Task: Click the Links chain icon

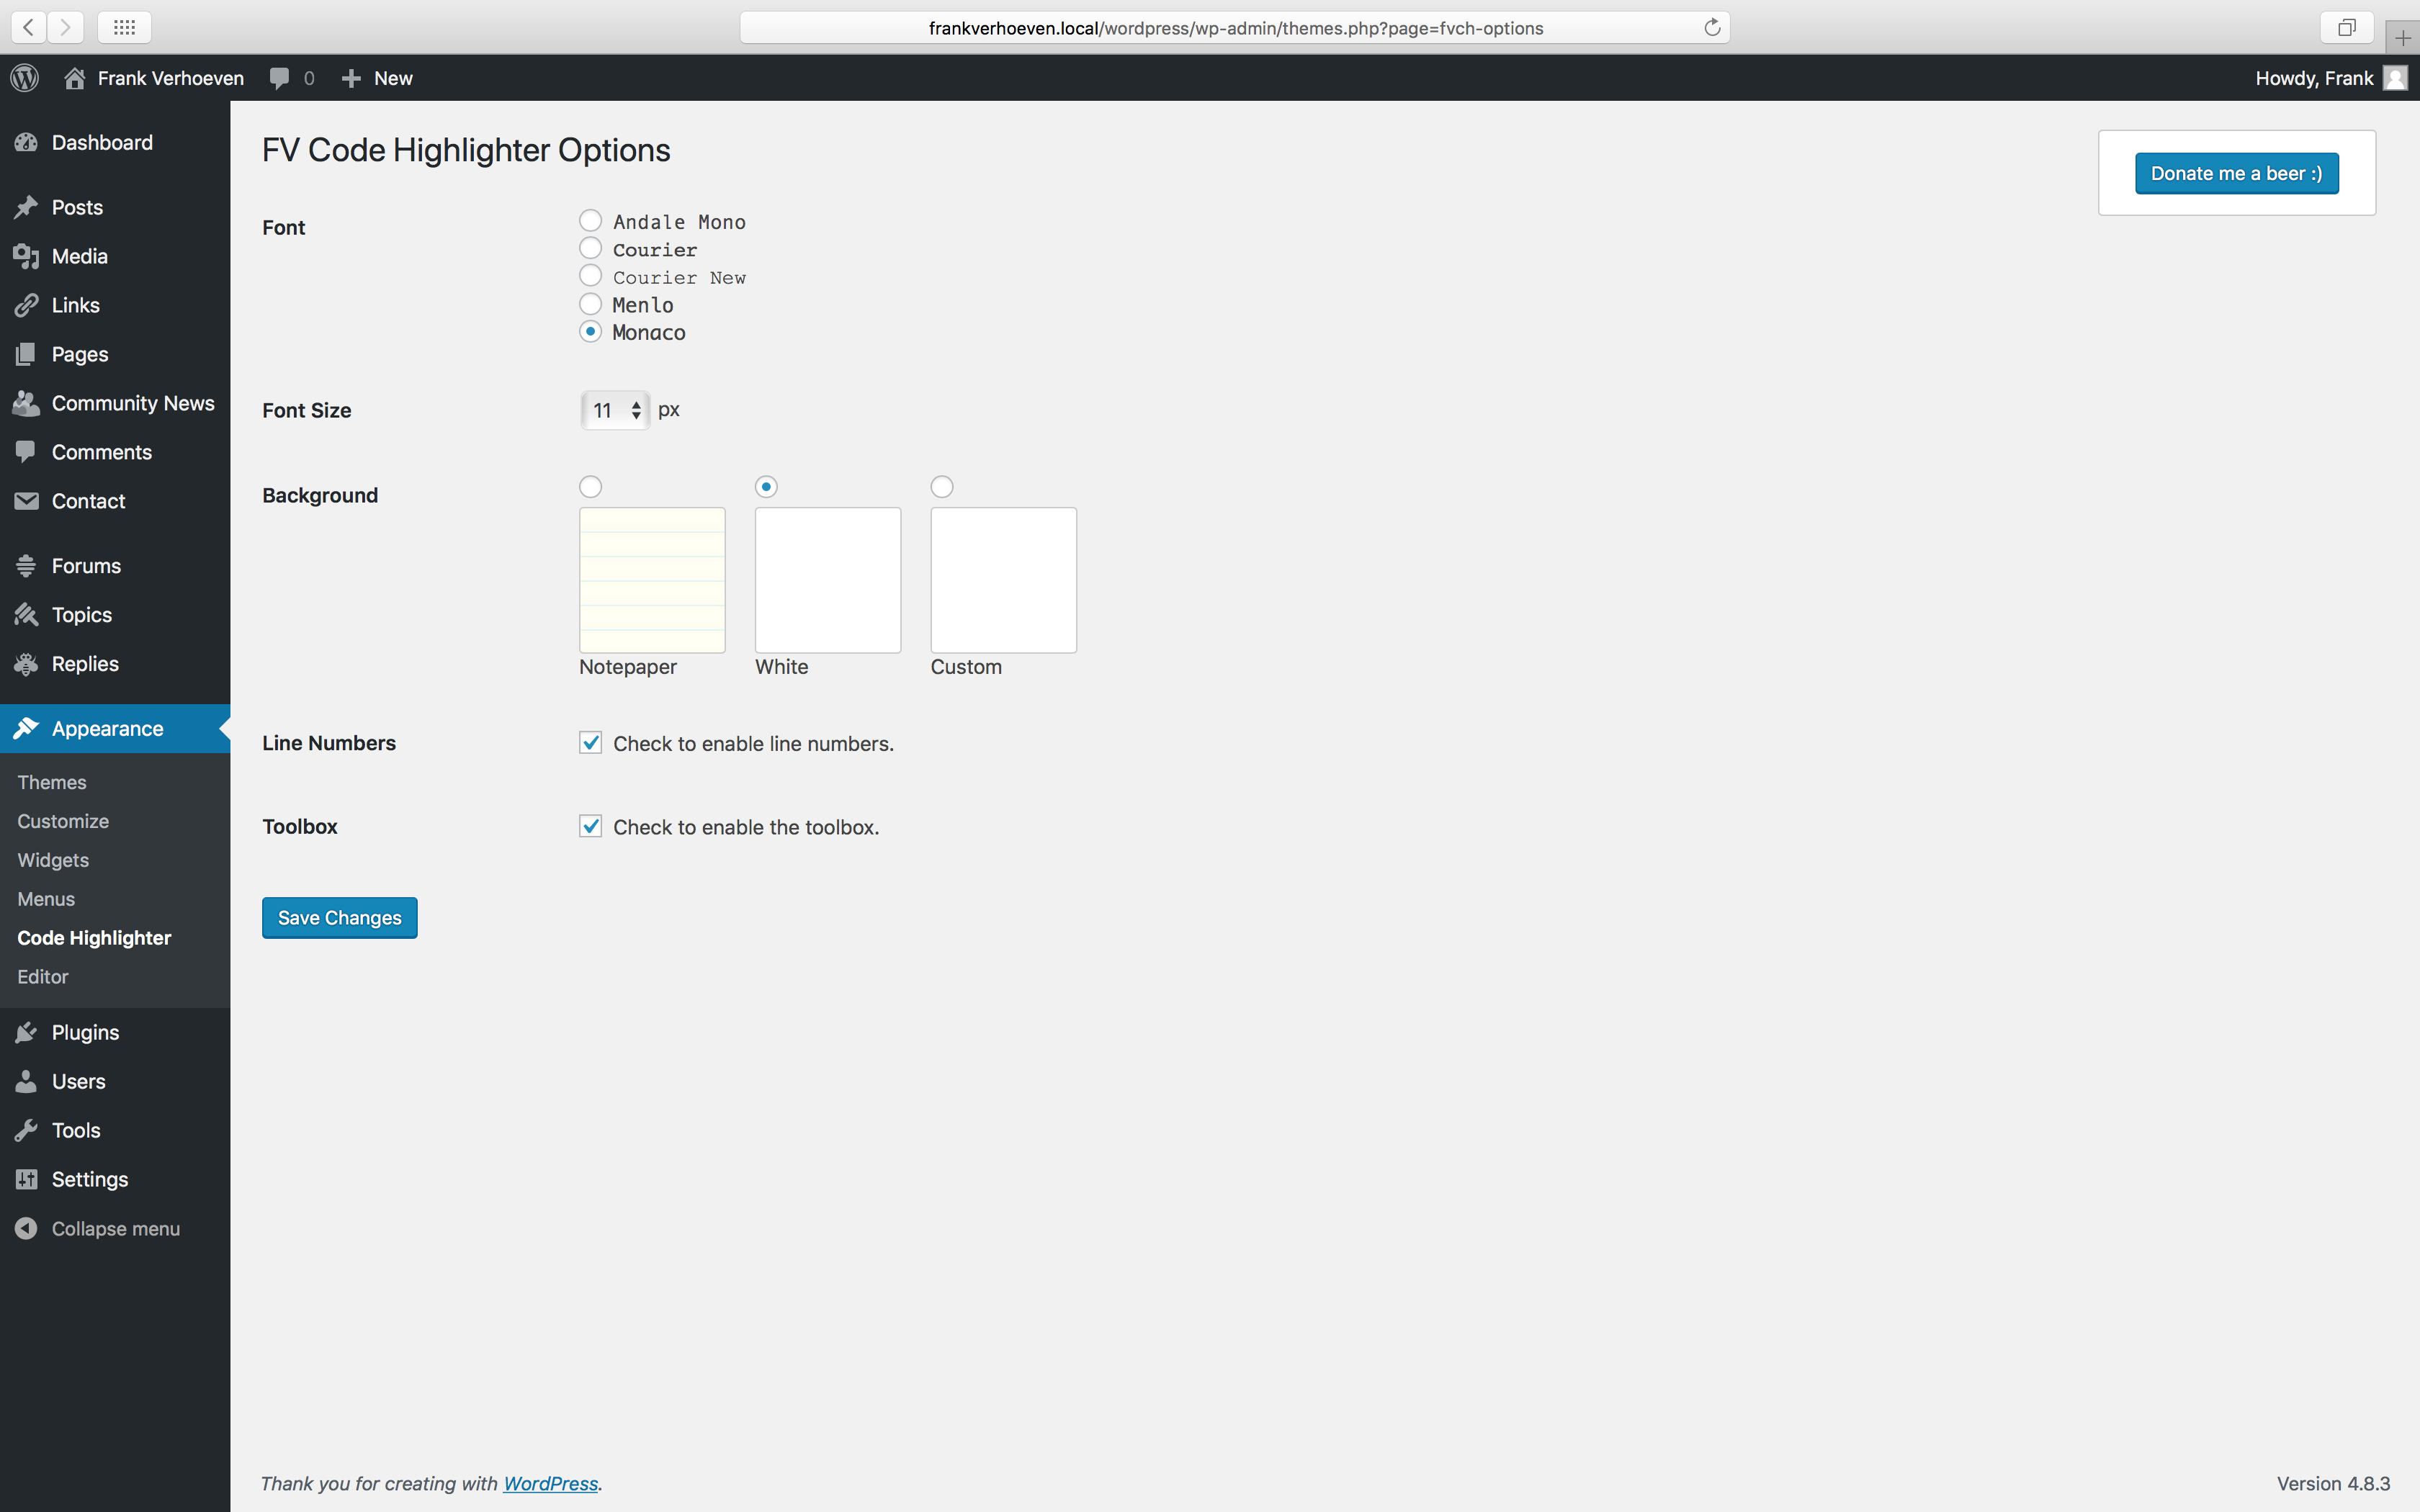Action: point(26,305)
